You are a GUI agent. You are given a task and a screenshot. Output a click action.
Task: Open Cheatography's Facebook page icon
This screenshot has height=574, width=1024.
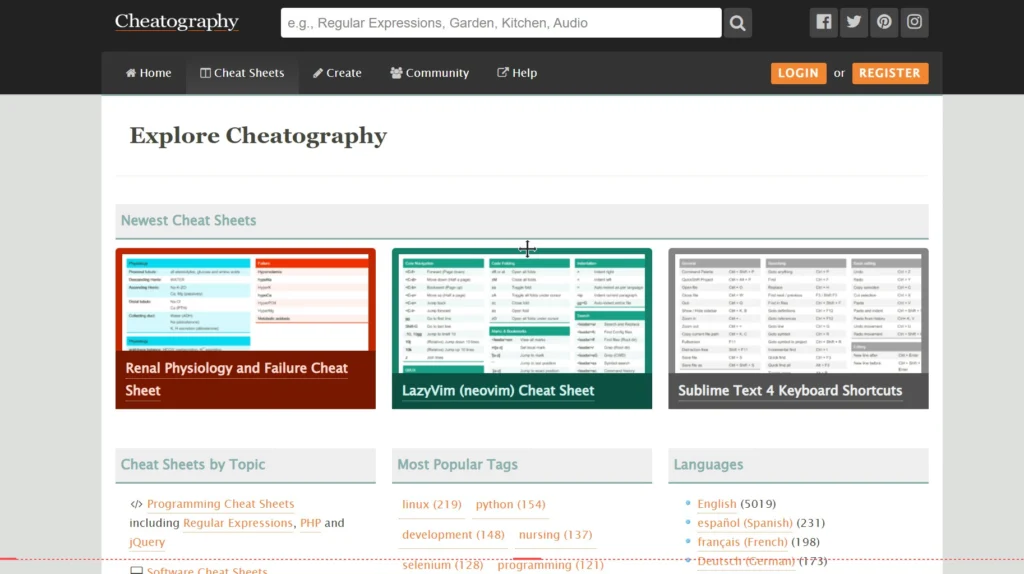[824, 22]
